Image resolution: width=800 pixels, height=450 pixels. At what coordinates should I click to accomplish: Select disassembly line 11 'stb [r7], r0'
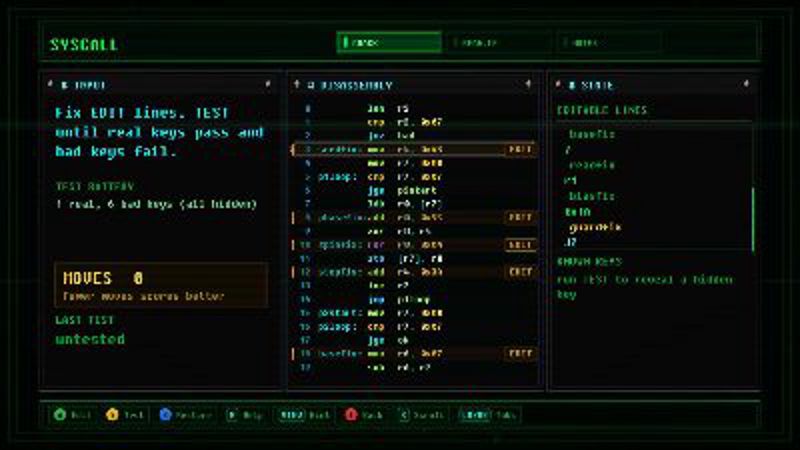pos(414,259)
